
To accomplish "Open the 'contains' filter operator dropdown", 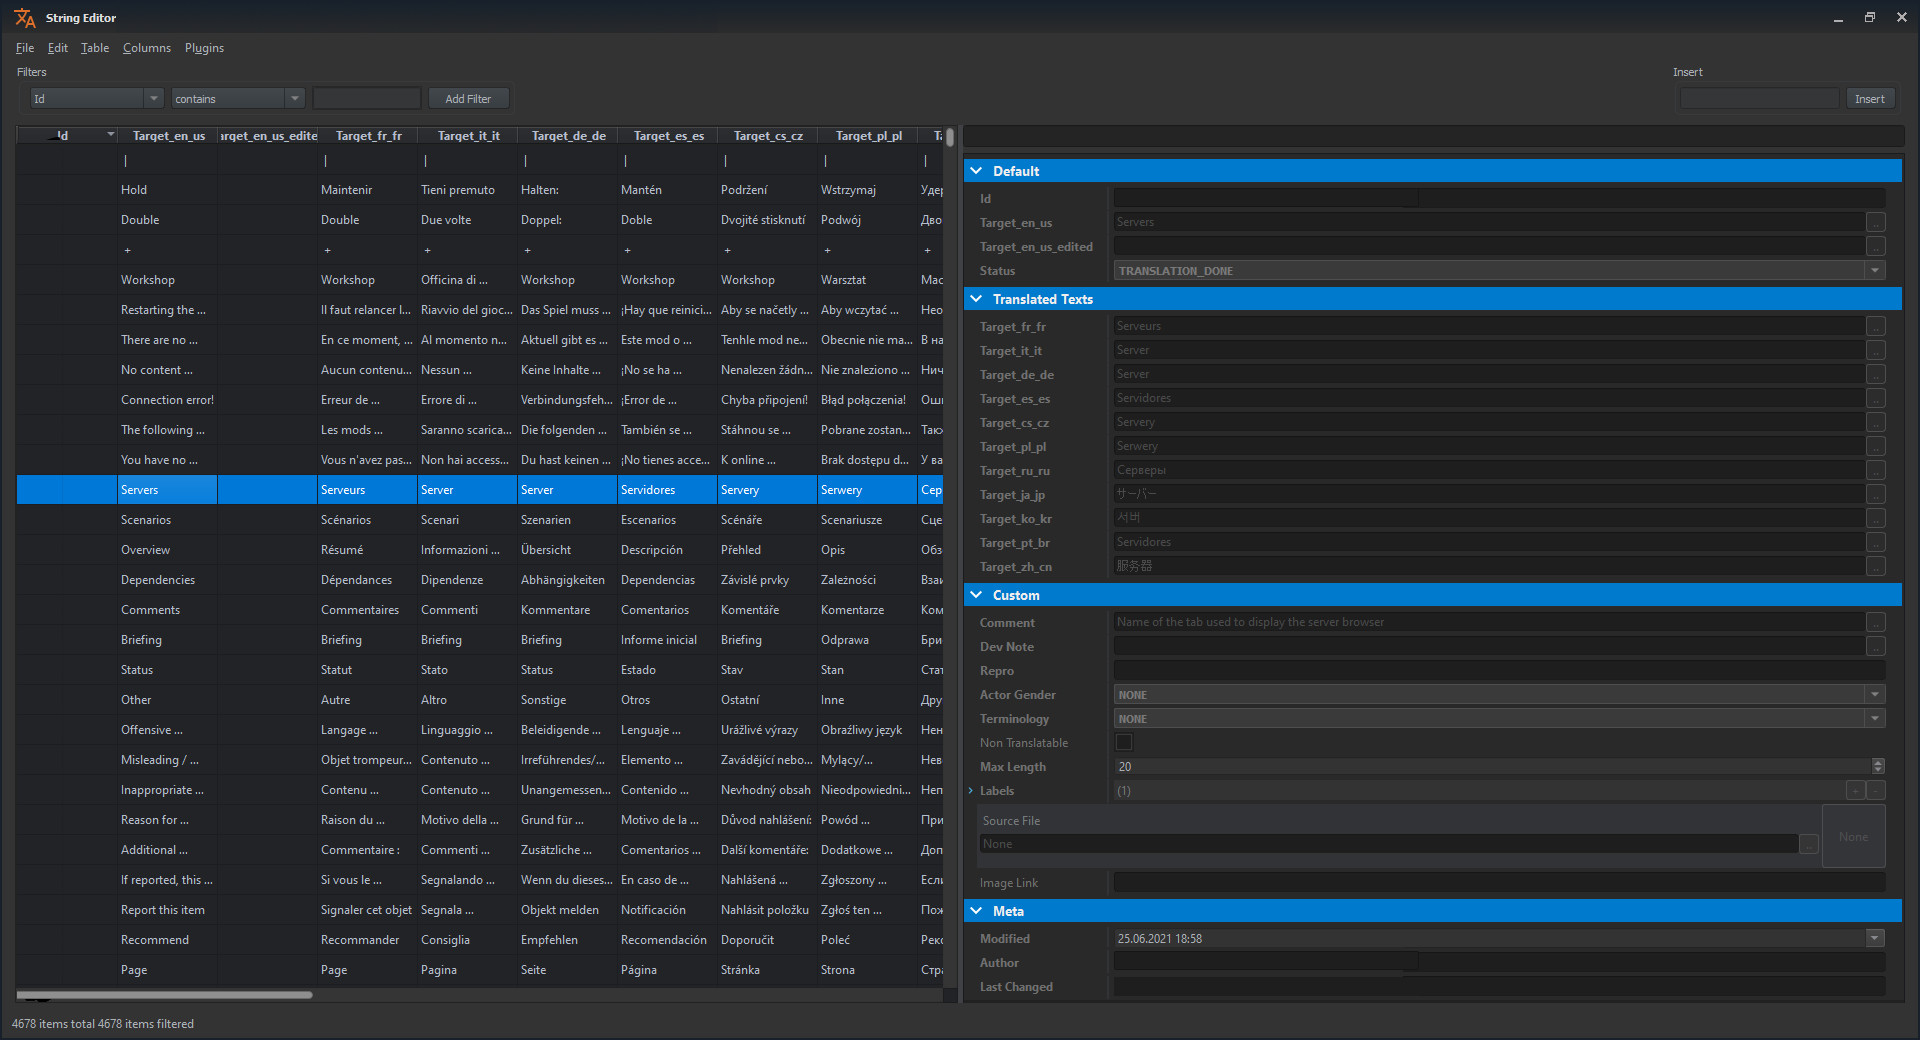I will [293, 98].
